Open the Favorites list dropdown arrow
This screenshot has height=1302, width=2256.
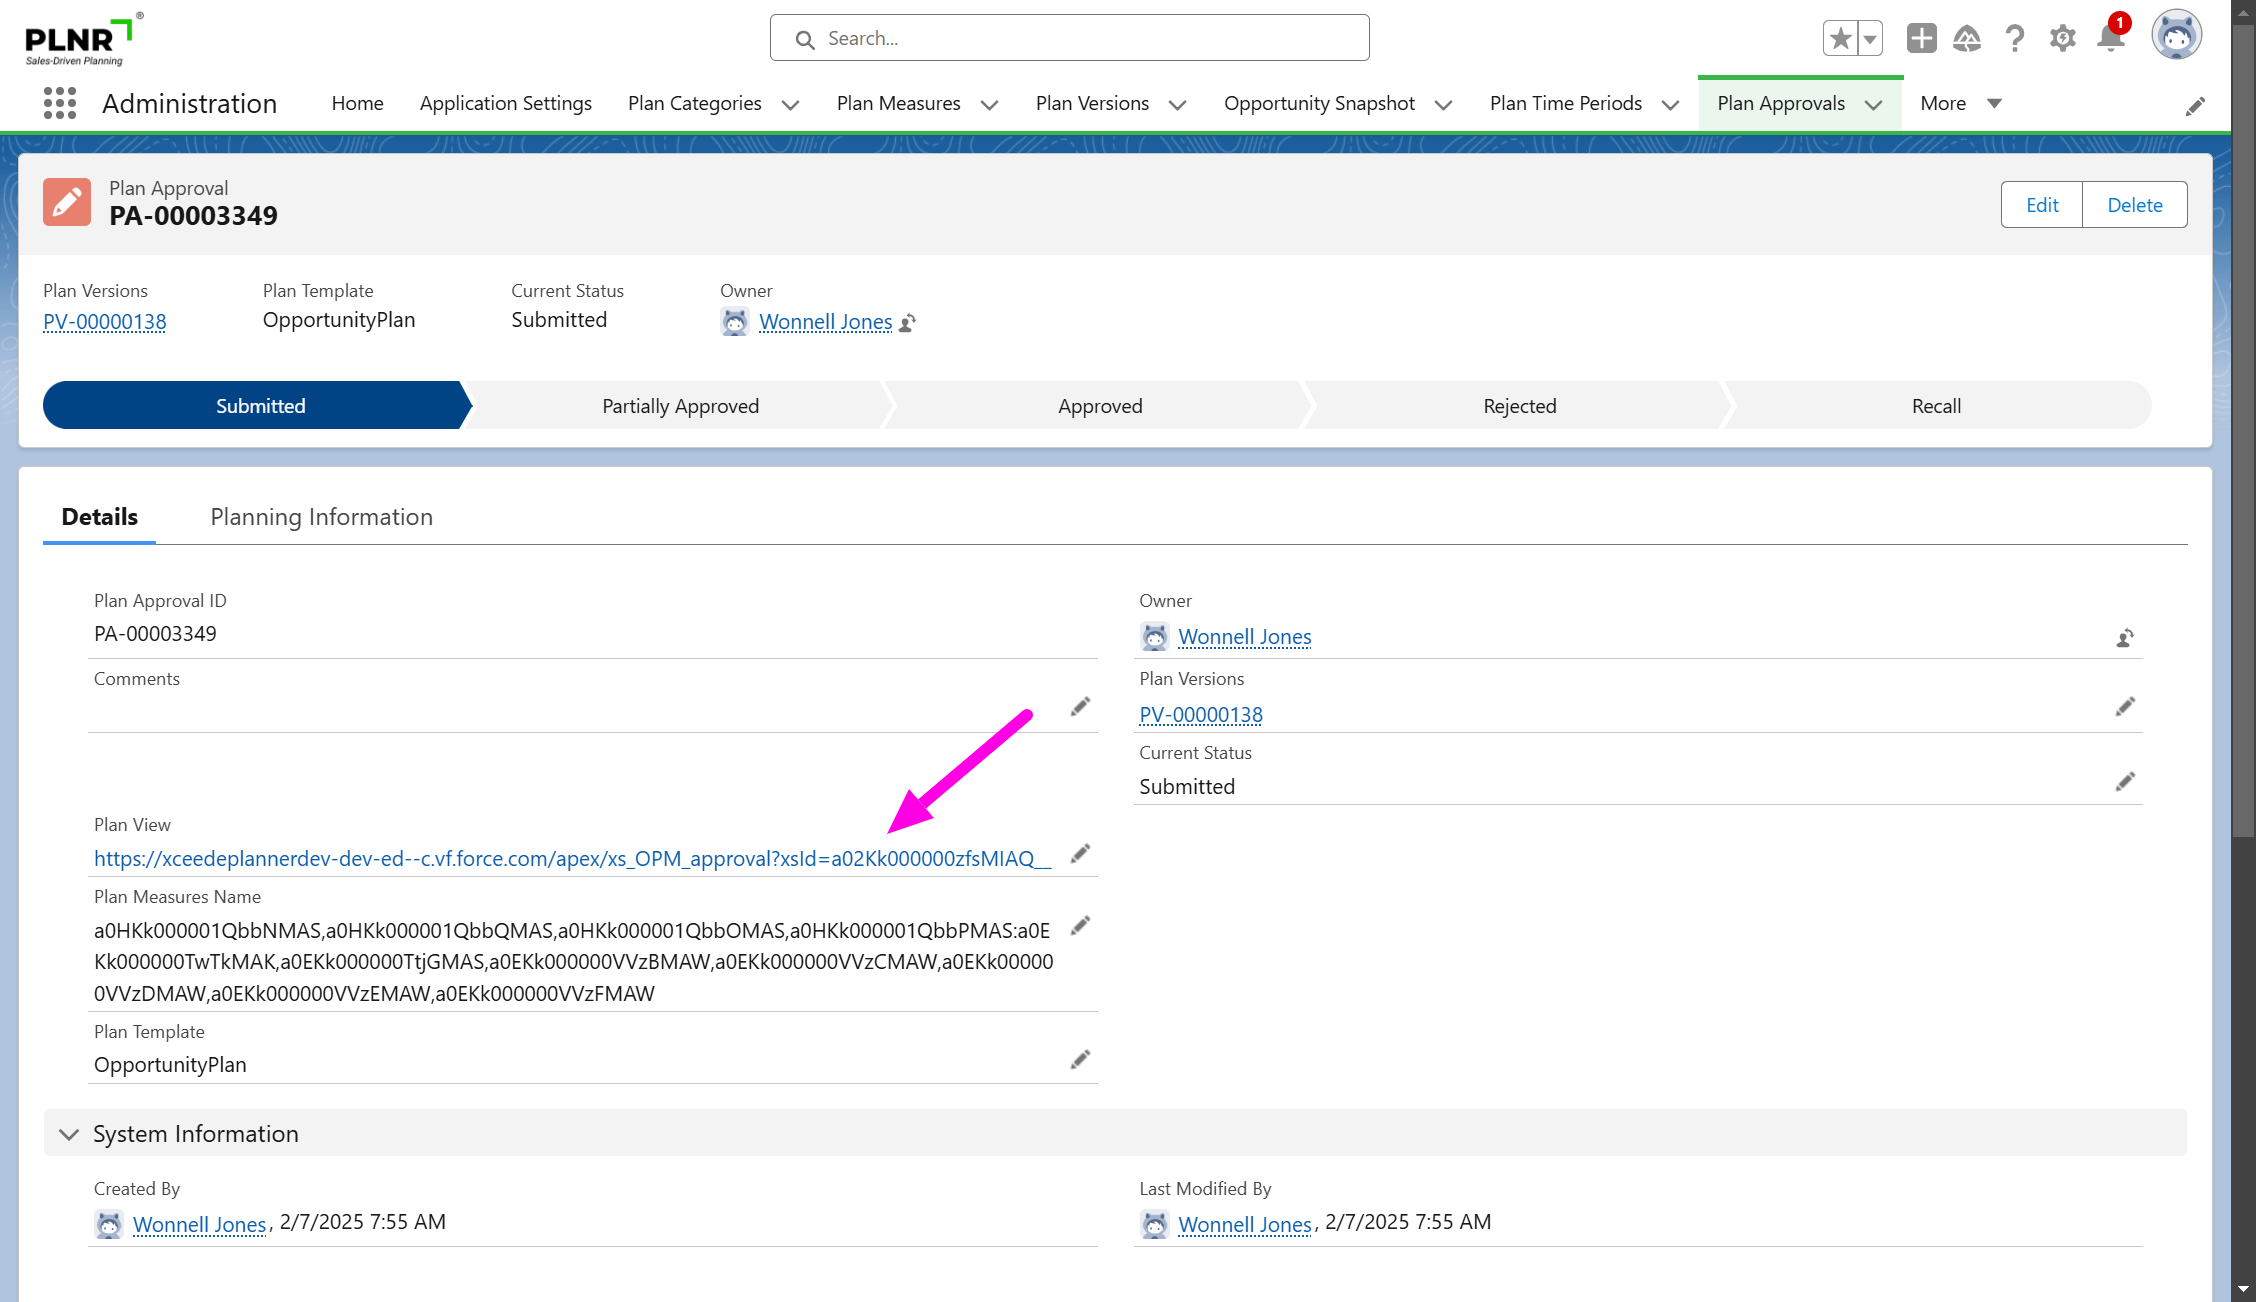(1869, 39)
